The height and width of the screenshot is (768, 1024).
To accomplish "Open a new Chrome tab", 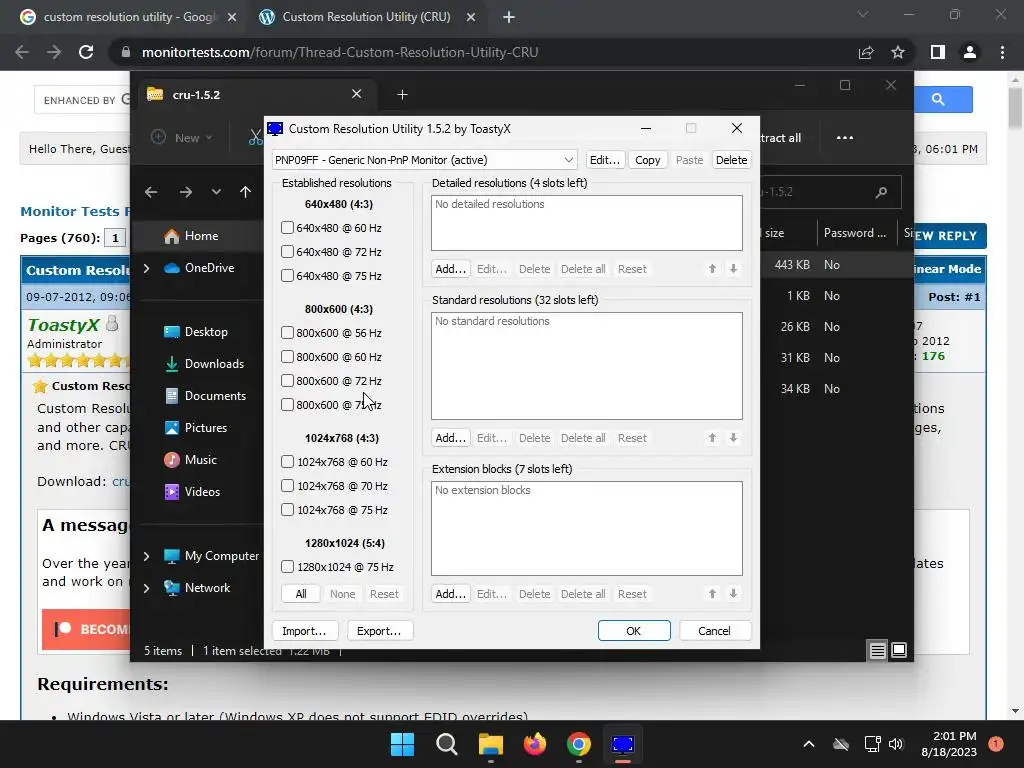I will 509,18.
